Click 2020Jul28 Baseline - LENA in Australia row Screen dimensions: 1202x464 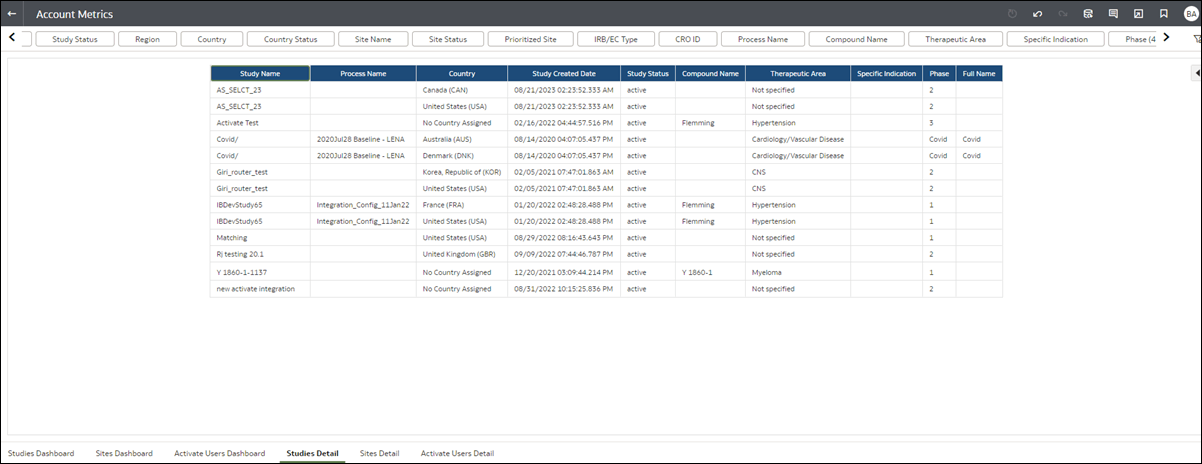pos(363,139)
